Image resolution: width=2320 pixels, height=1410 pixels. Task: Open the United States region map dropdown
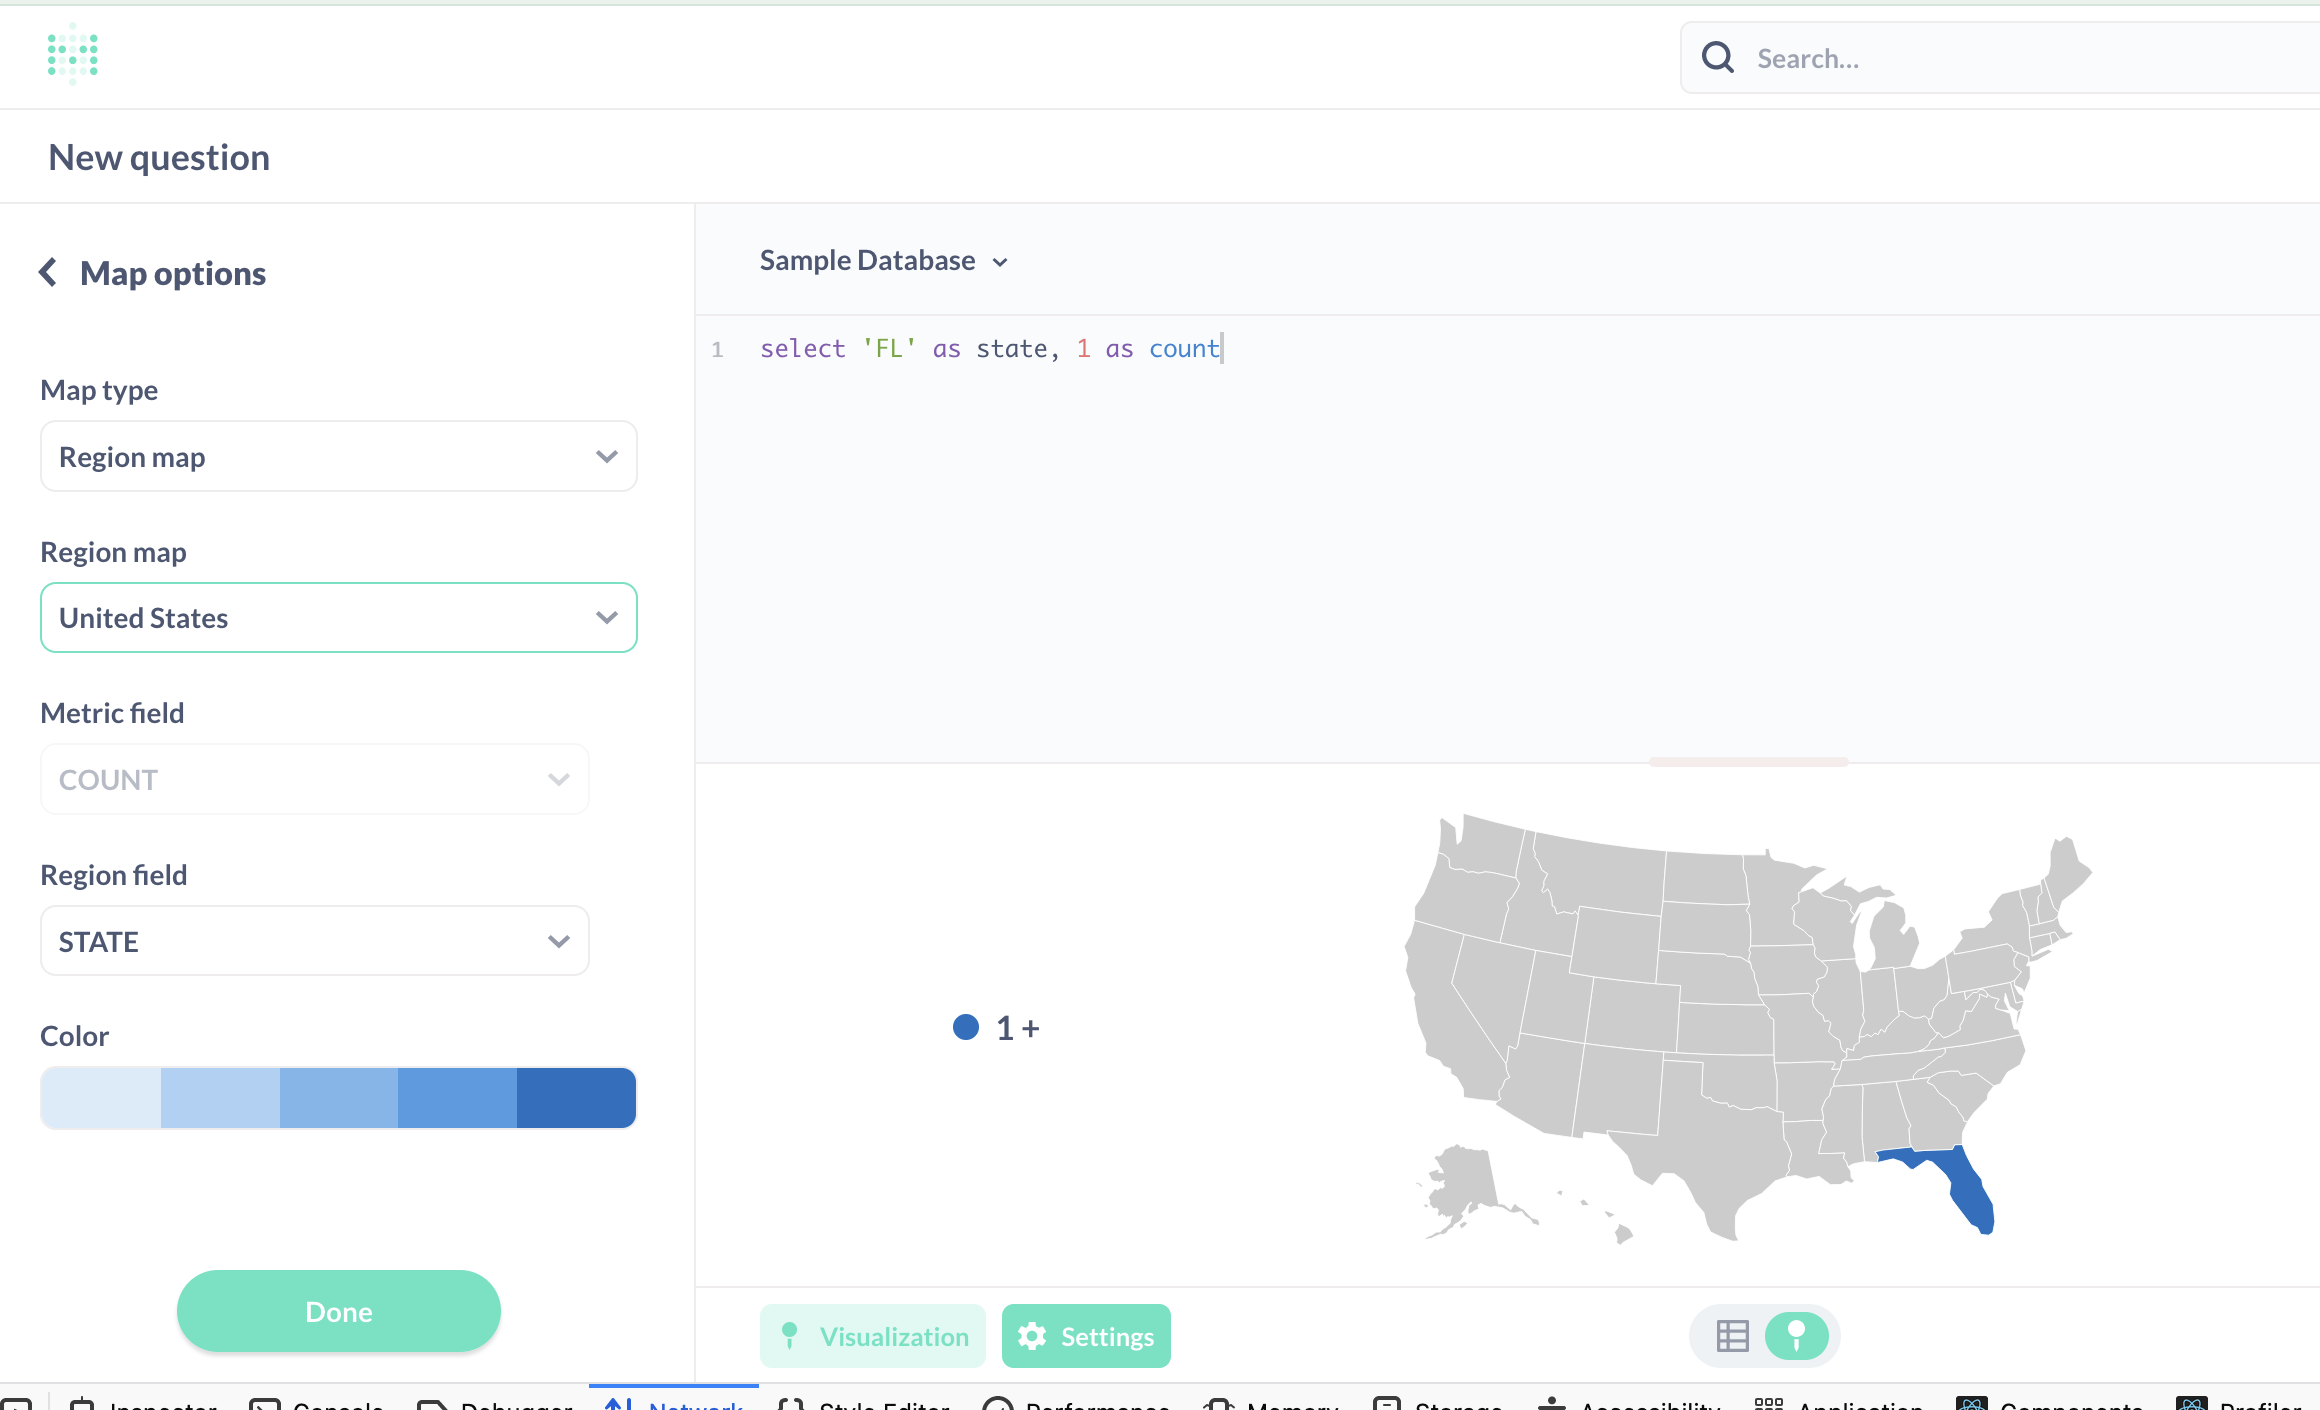point(338,617)
